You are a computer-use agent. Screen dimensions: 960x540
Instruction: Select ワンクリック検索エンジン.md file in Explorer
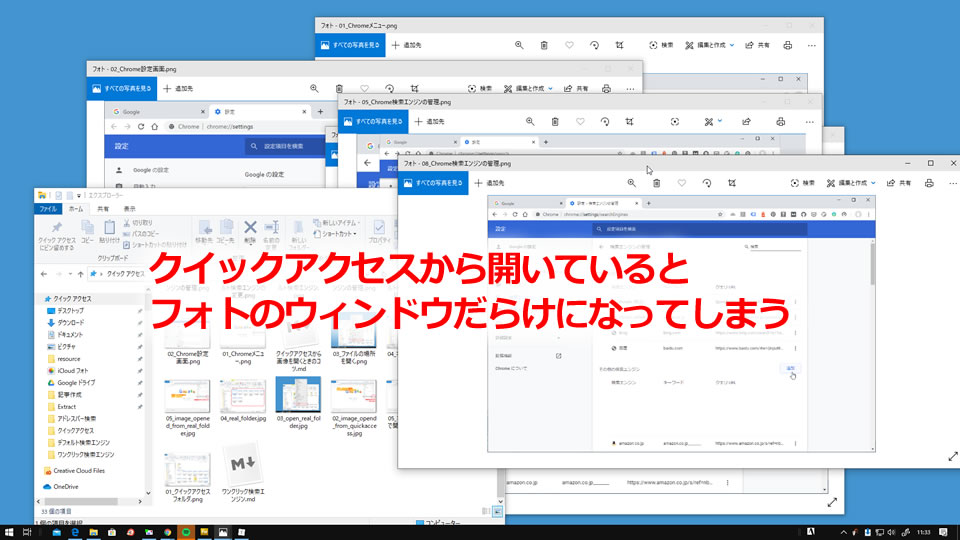point(243,471)
